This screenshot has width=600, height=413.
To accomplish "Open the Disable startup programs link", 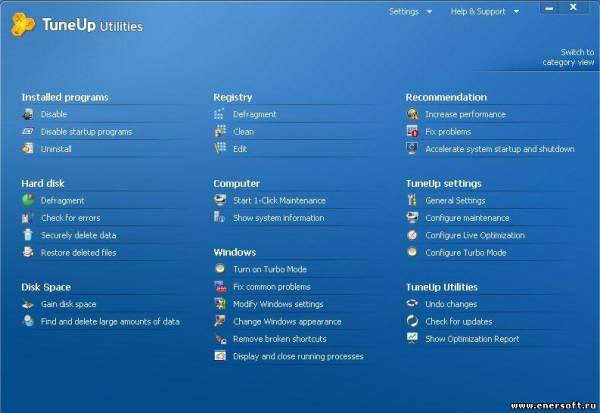I will [x=86, y=132].
